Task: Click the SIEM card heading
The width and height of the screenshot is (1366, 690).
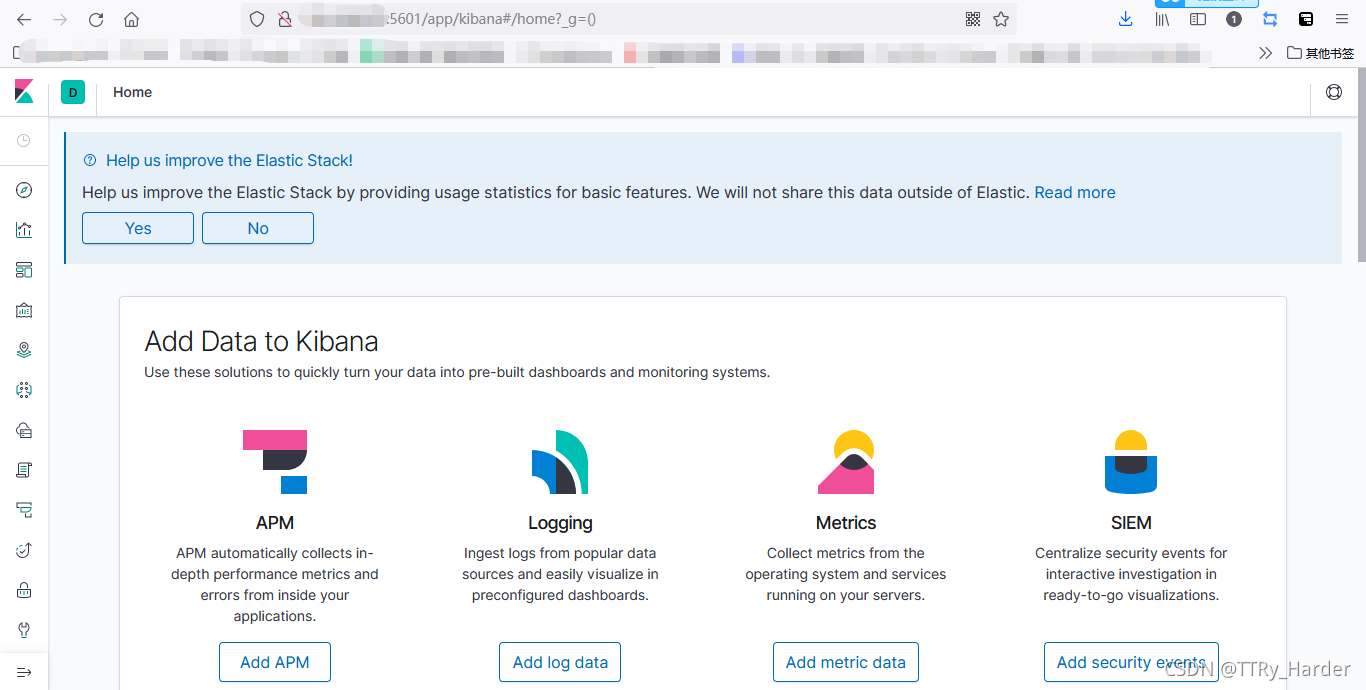Action: pos(1131,523)
